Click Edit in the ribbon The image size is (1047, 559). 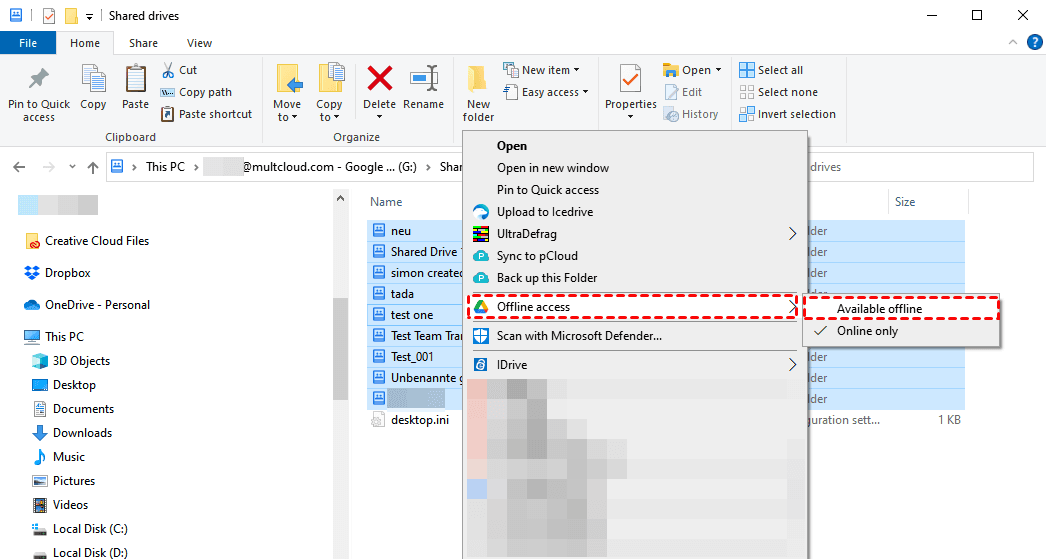point(683,92)
